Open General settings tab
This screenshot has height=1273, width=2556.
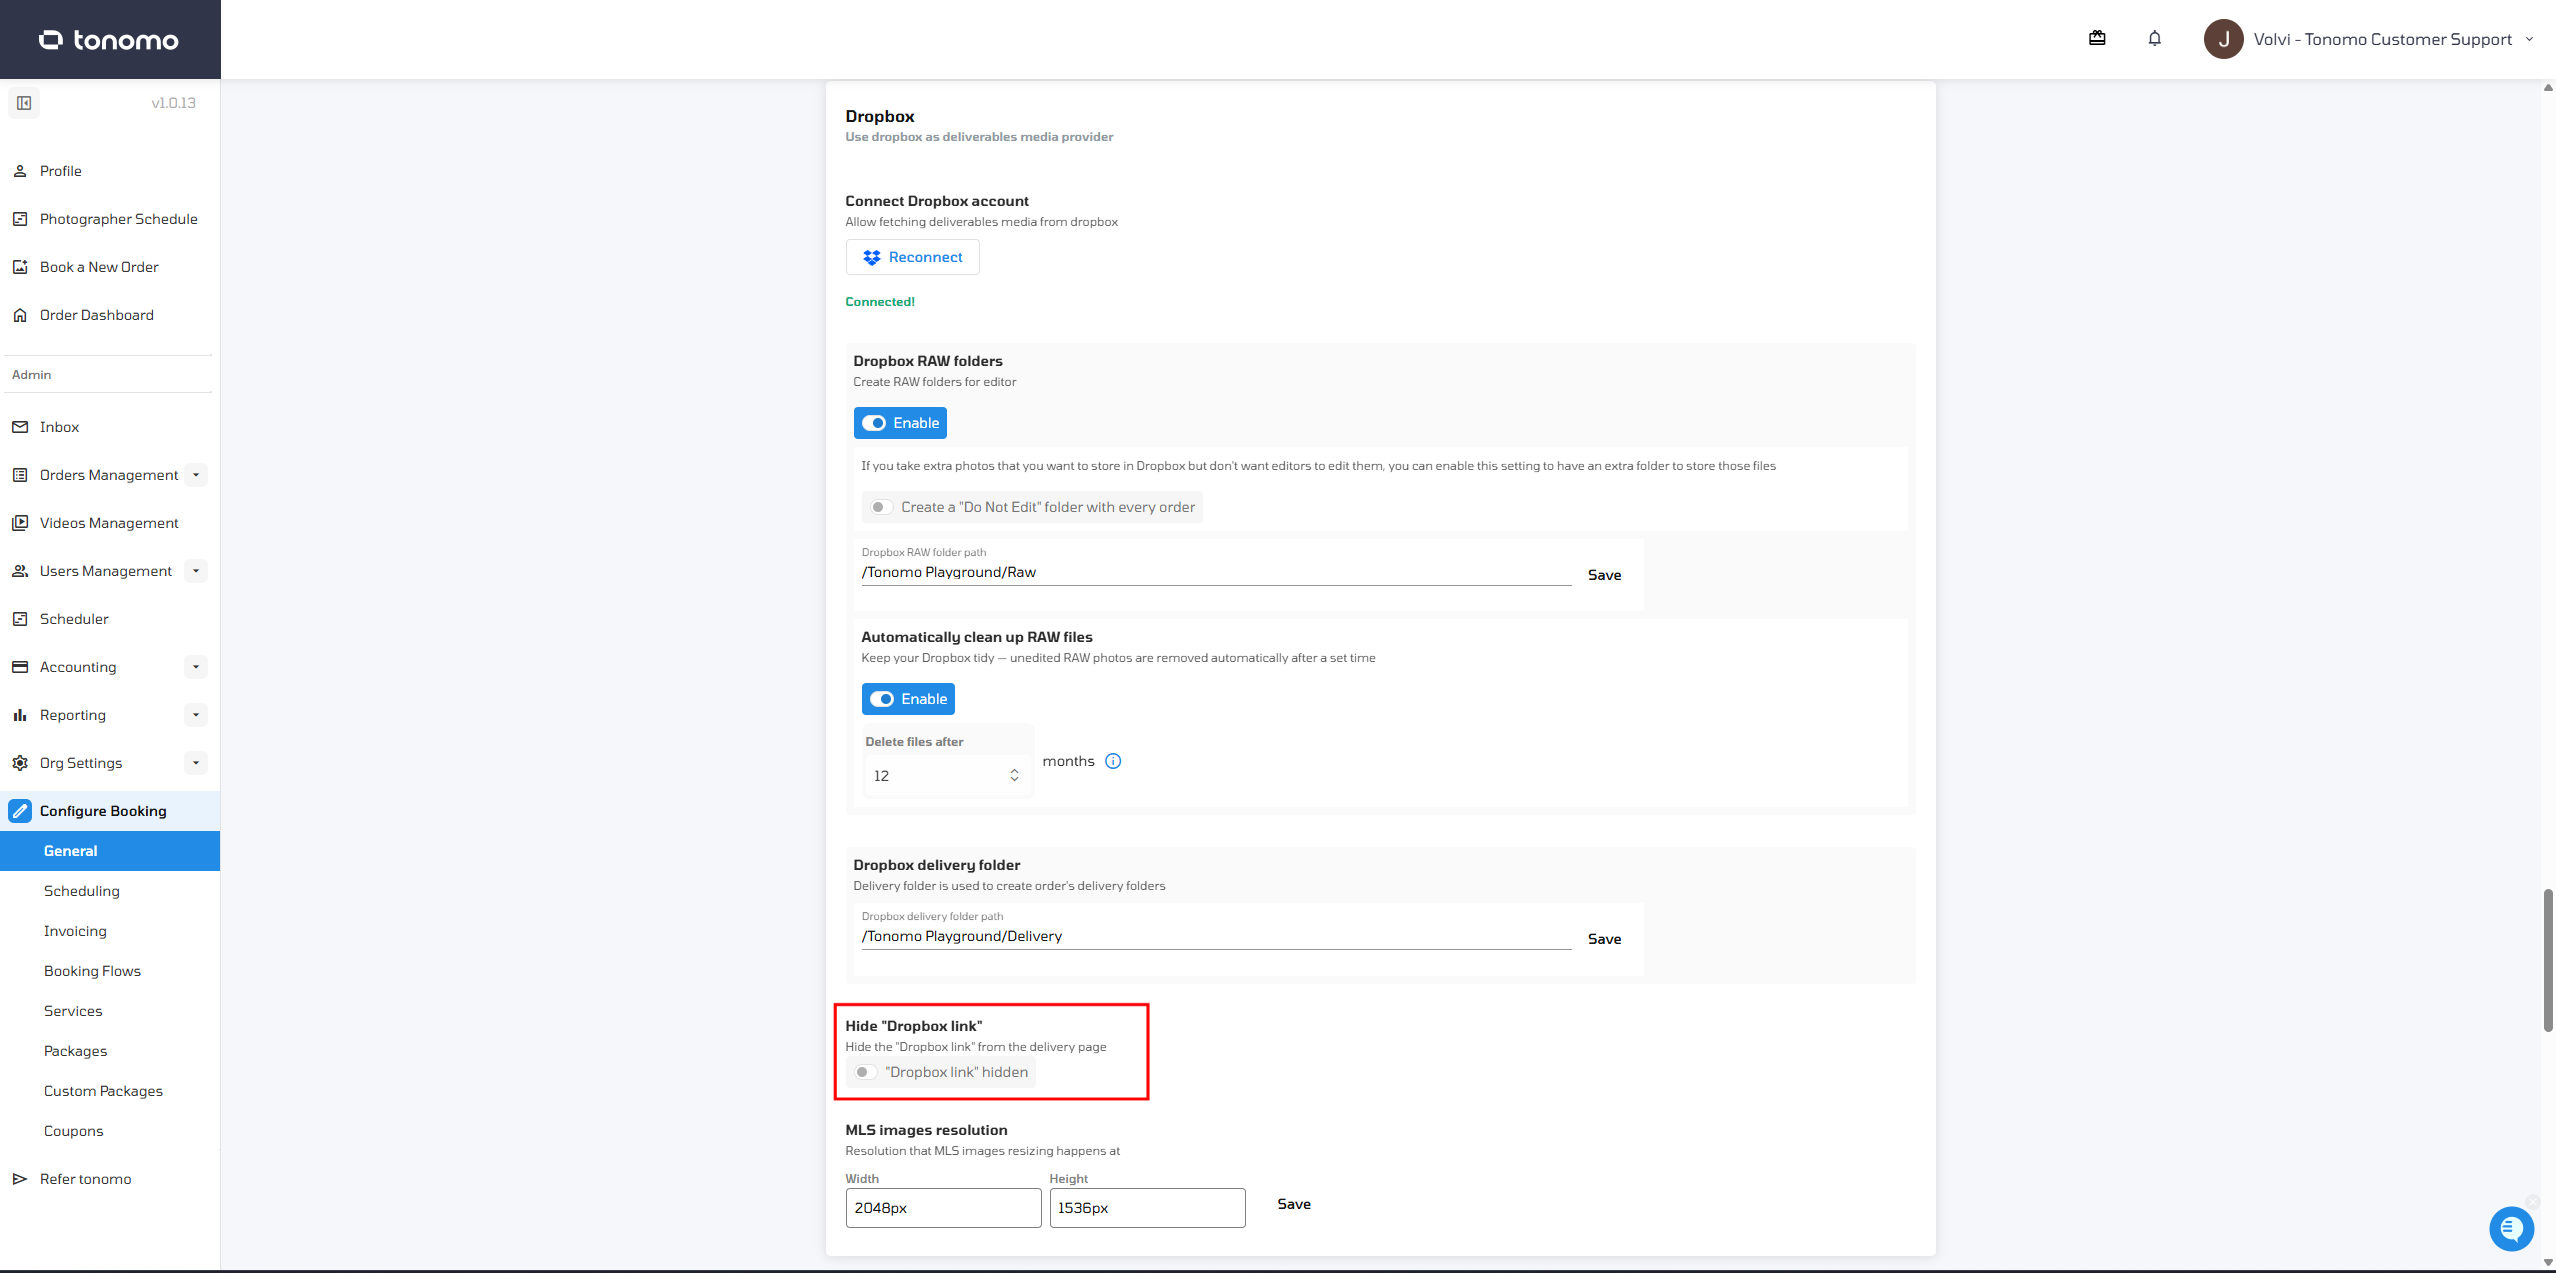click(x=110, y=851)
